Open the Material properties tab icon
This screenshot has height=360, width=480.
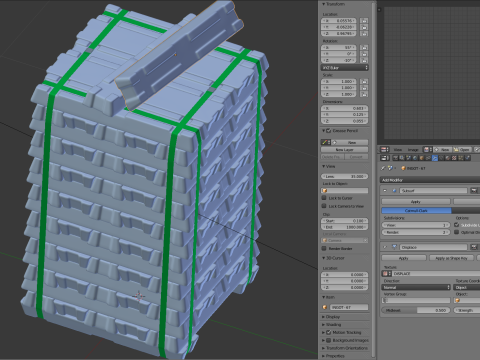tap(448, 158)
